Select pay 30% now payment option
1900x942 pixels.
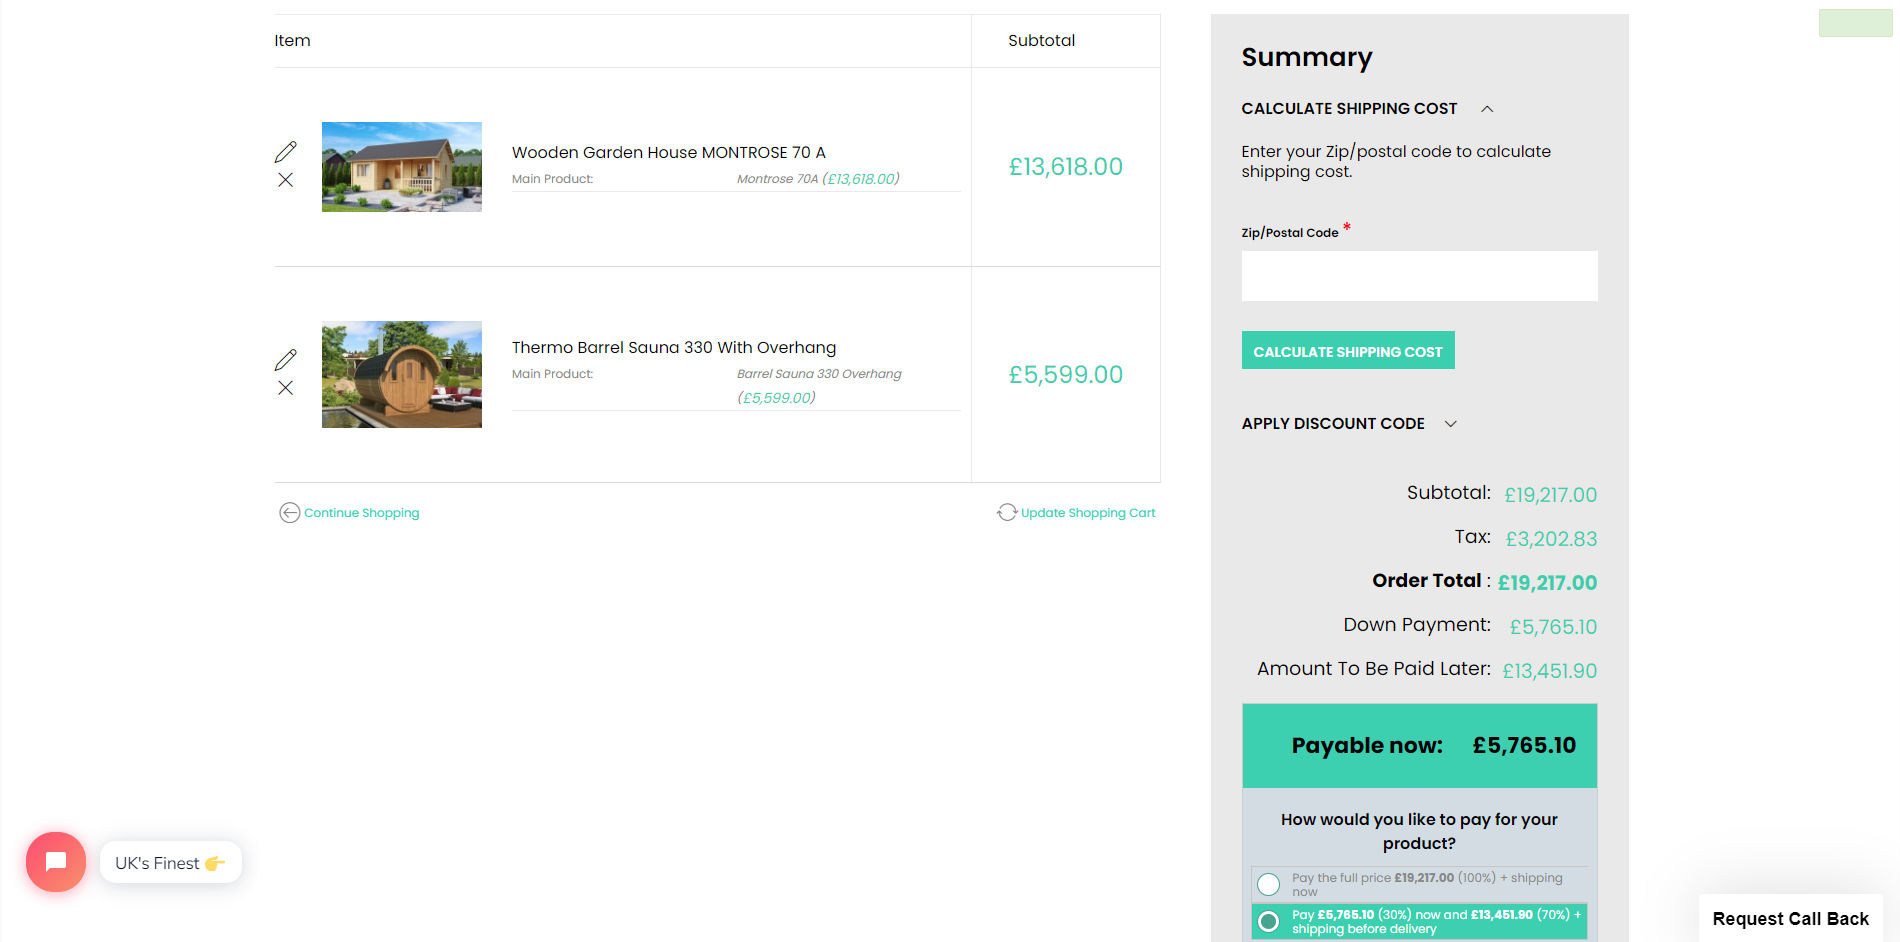click(1269, 921)
